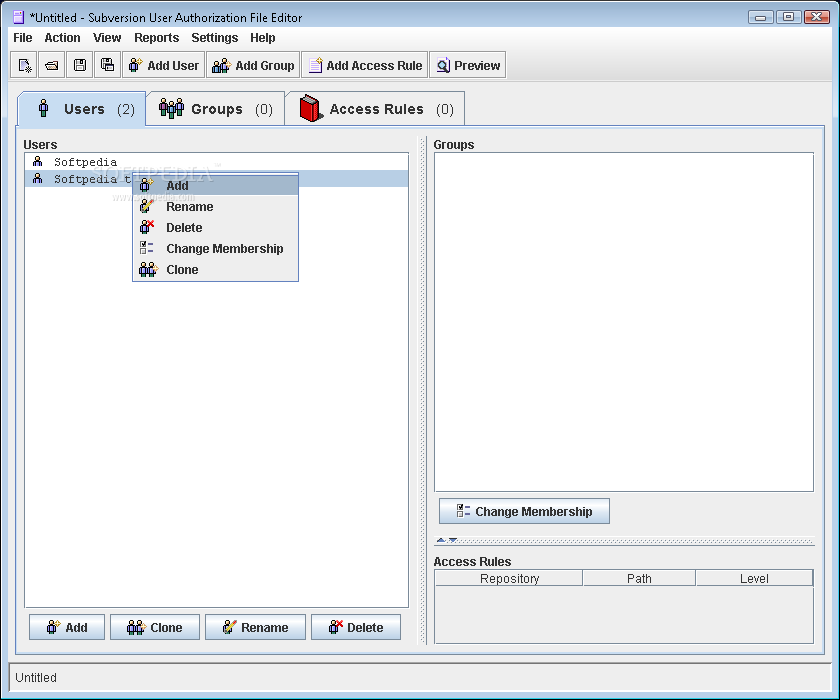Click the Level column header
Viewport: 840px width, 700px height.
point(754,578)
